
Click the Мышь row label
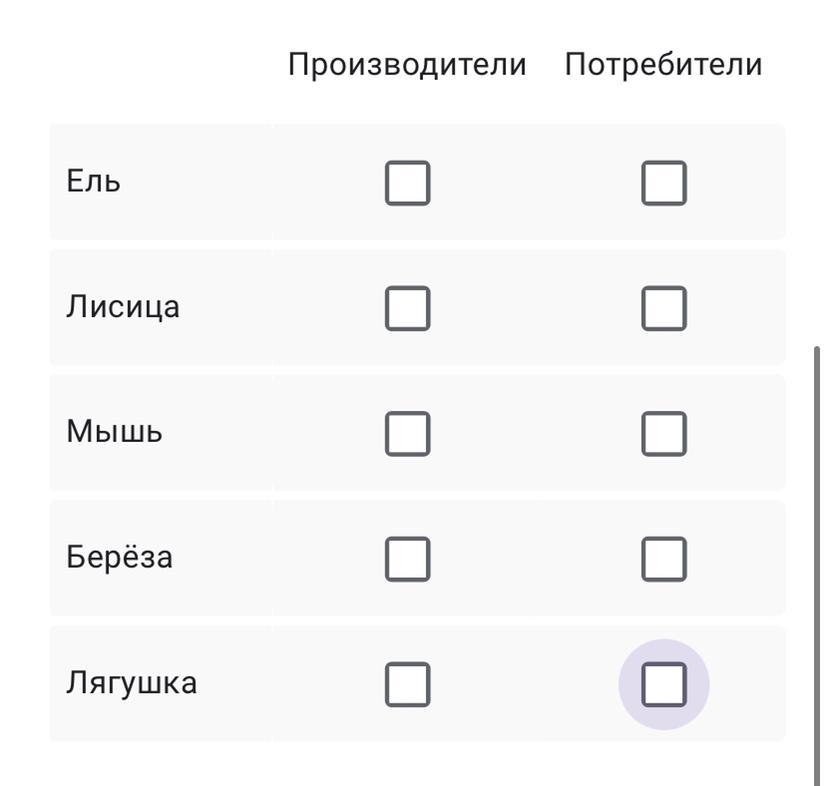114,432
